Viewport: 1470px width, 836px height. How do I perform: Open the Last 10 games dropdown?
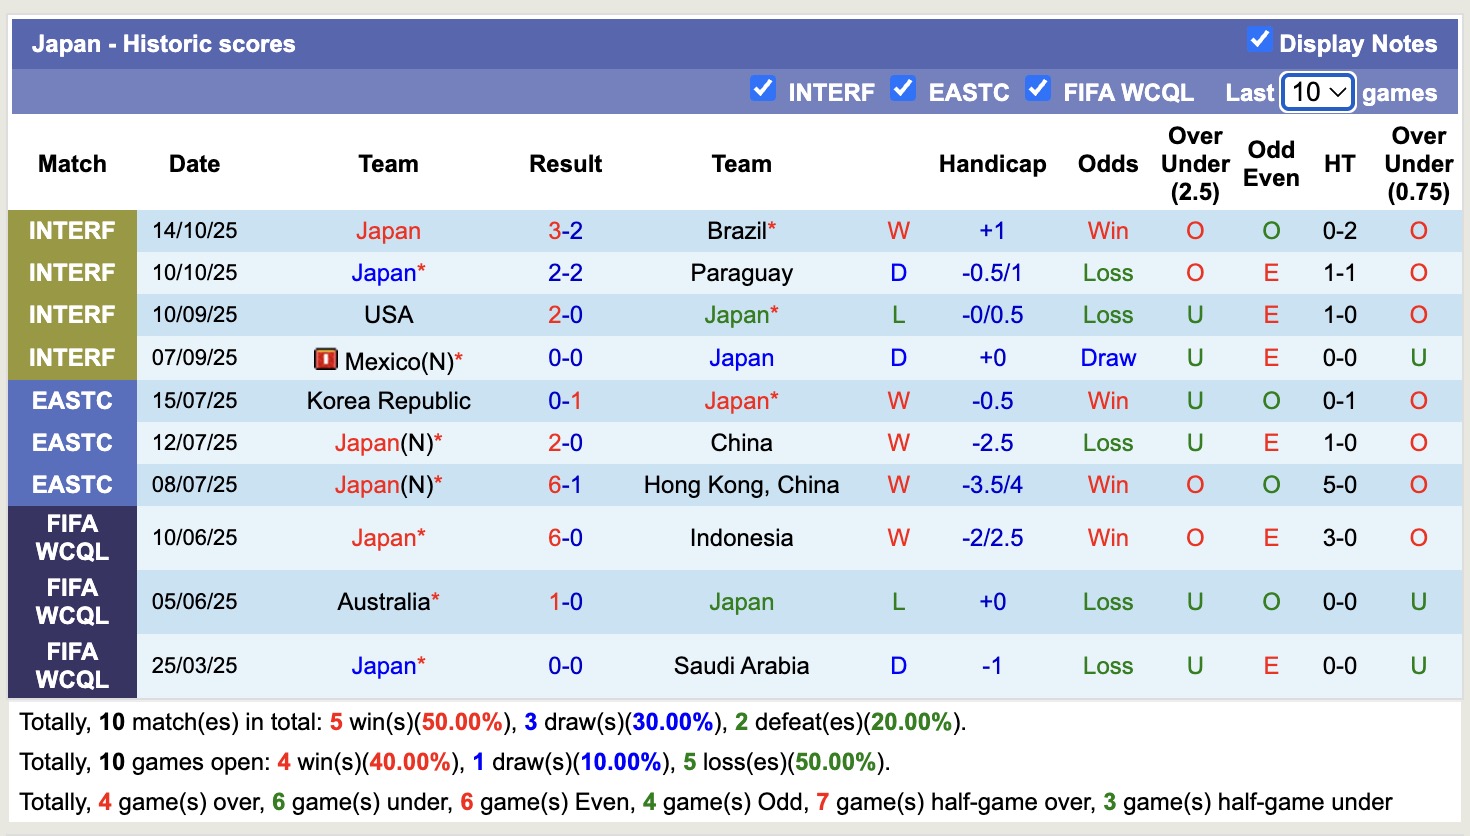coord(1318,93)
